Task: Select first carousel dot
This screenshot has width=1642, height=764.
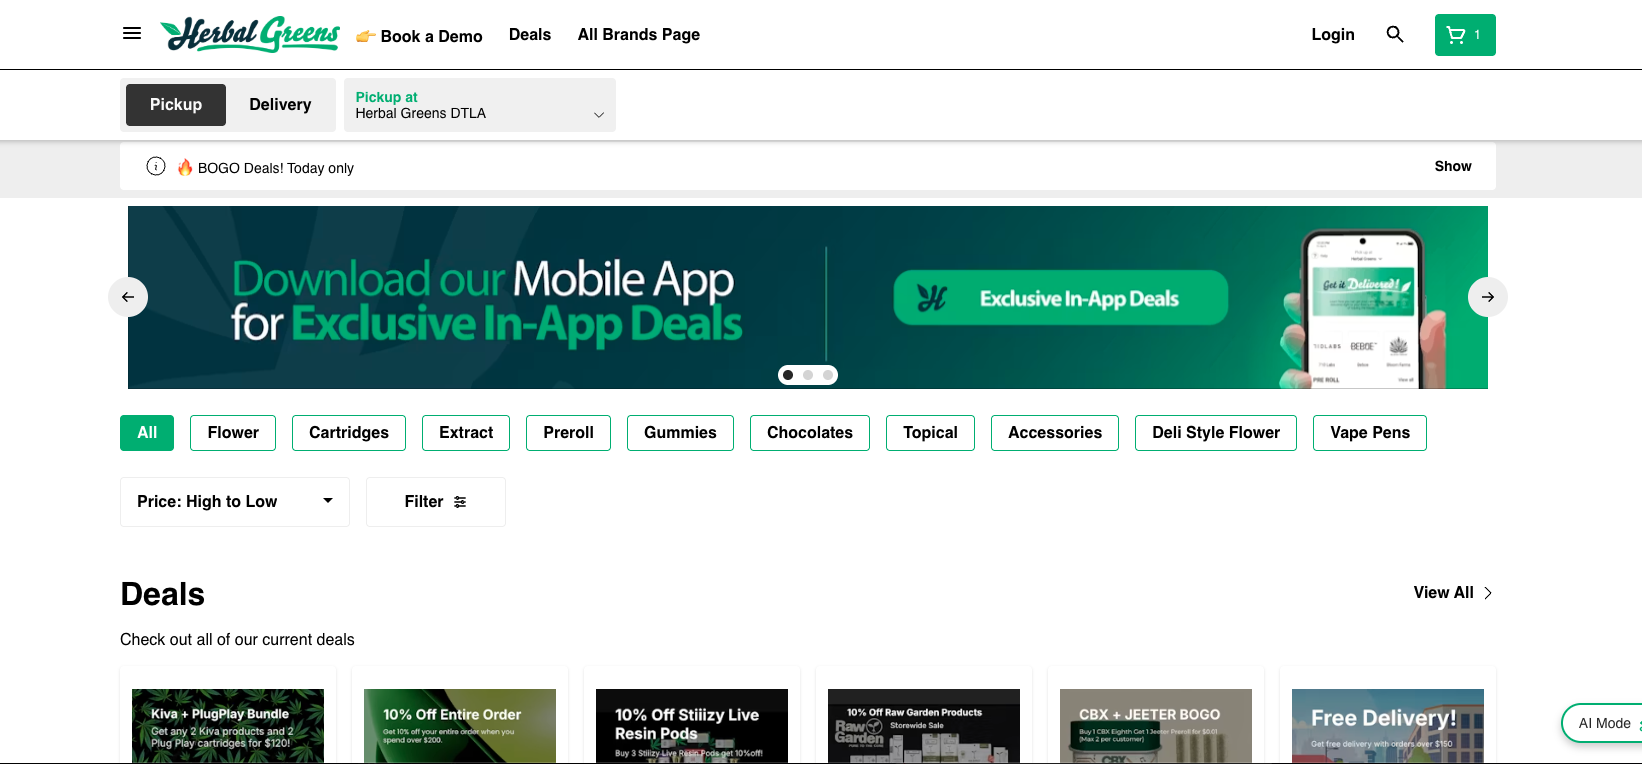Action: (788, 375)
